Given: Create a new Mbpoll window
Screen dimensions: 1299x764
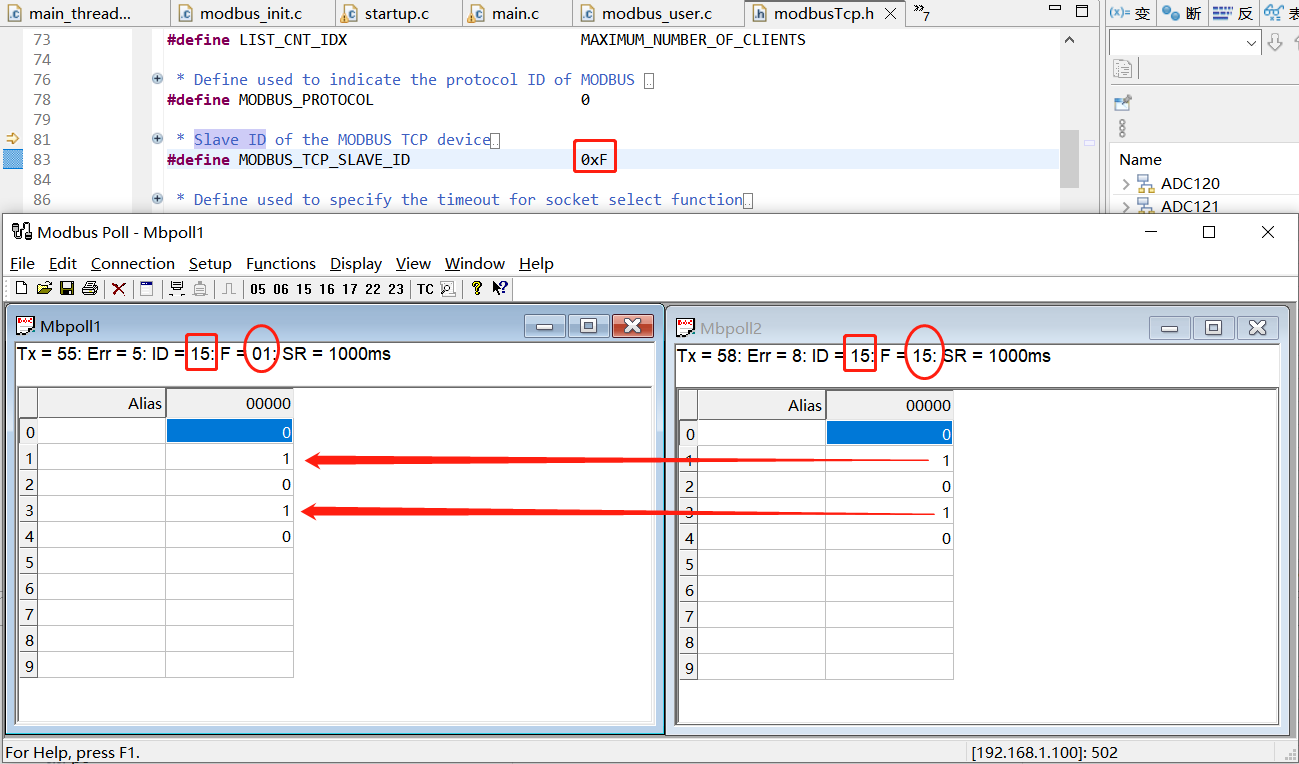Looking at the screenshot, I should (x=21, y=288).
